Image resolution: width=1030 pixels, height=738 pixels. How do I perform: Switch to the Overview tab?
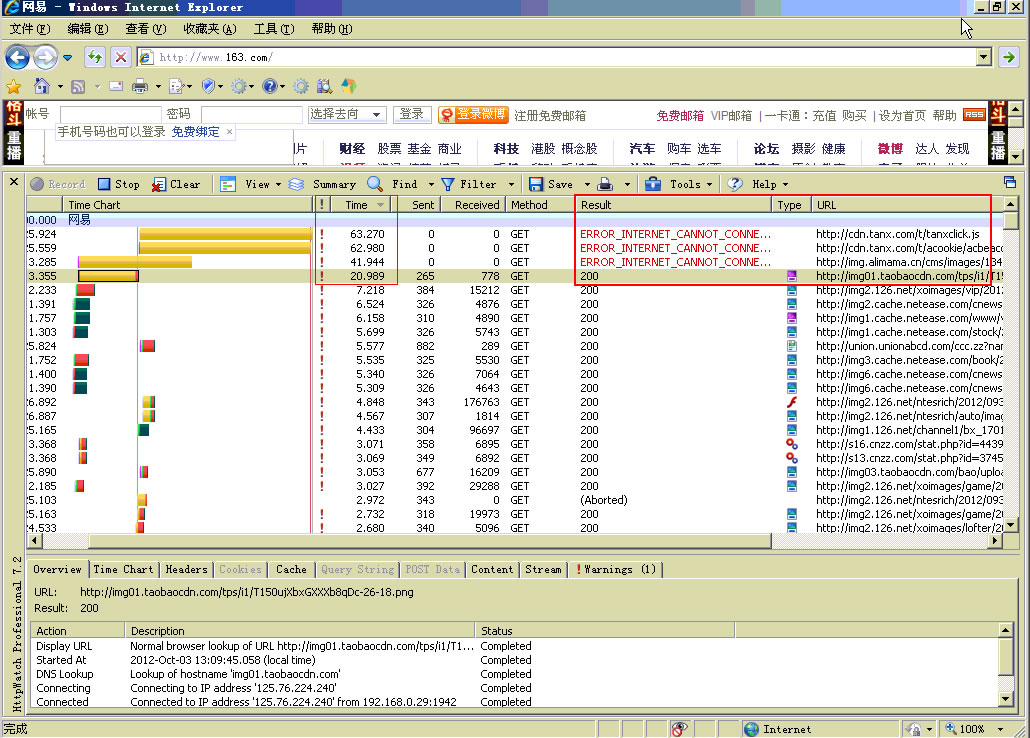[x=57, y=569]
